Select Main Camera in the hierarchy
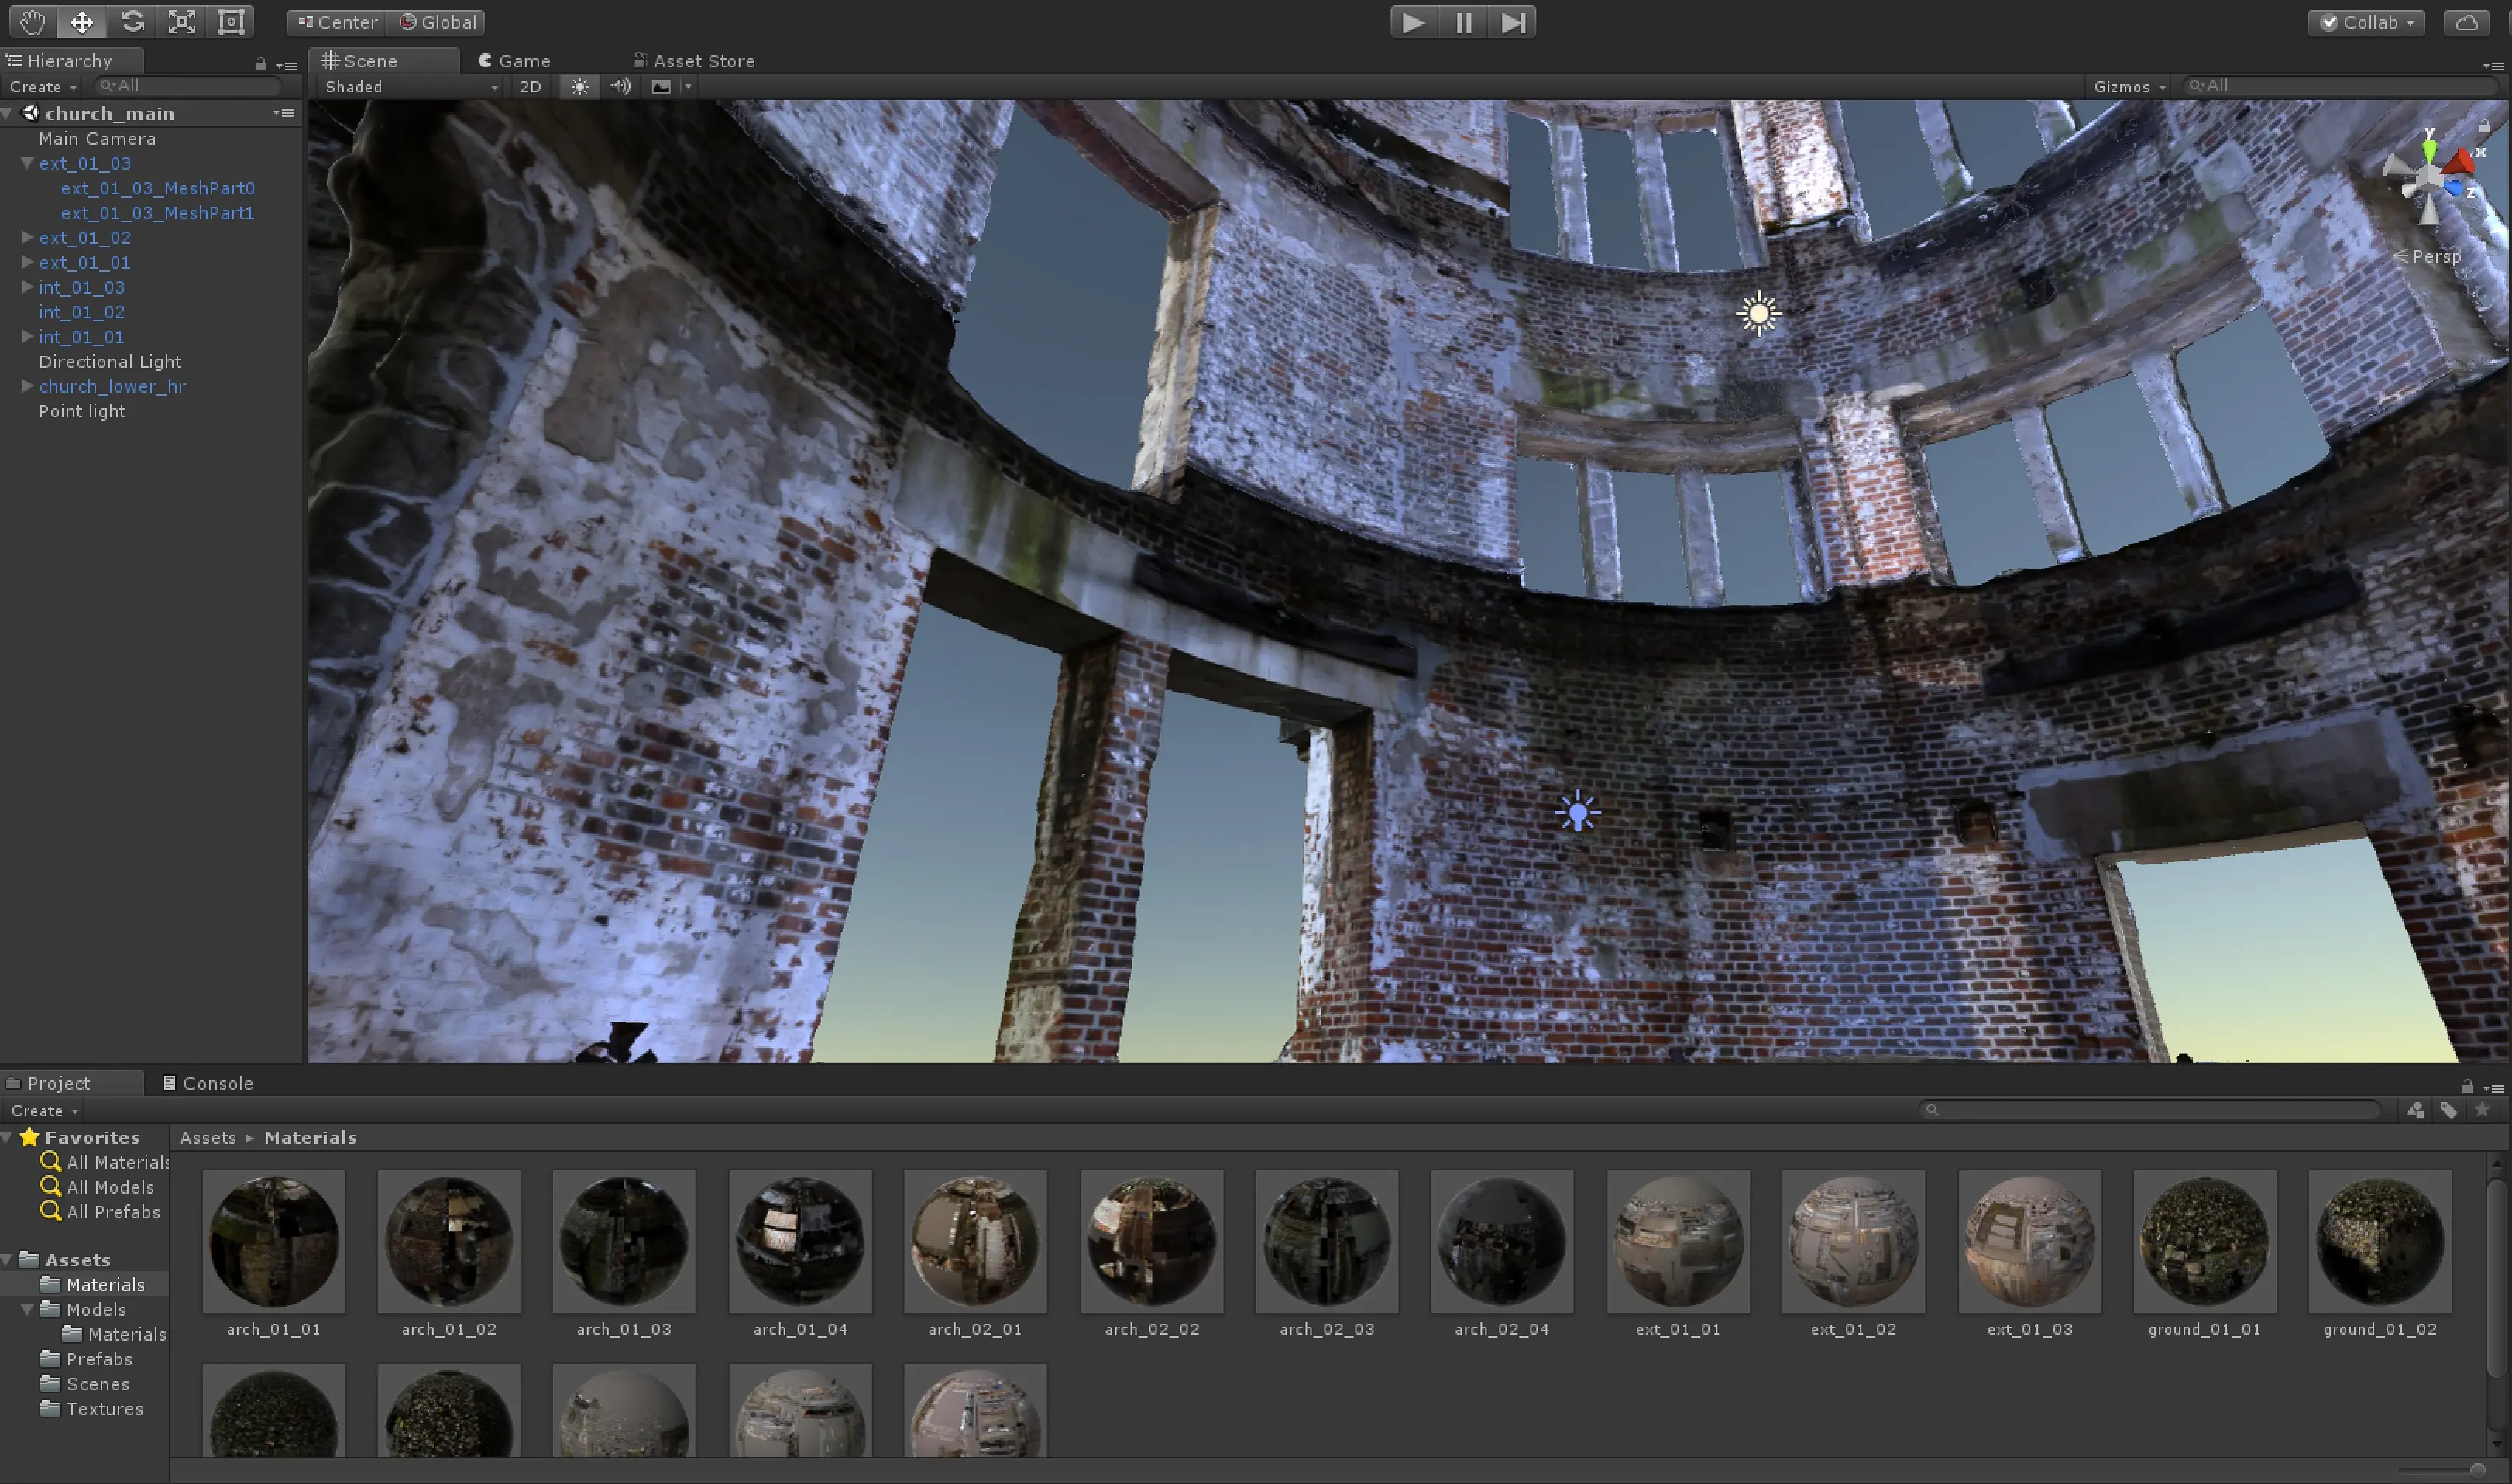Screen dimensions: 2512x1484 click(97, 139)
